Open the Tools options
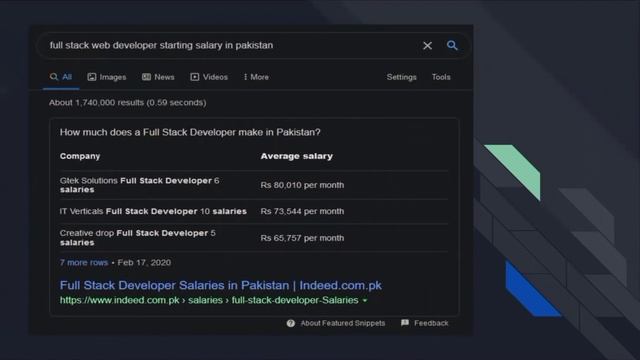The height and width of the screenshot is (360, 640). [x=441, y=77]
